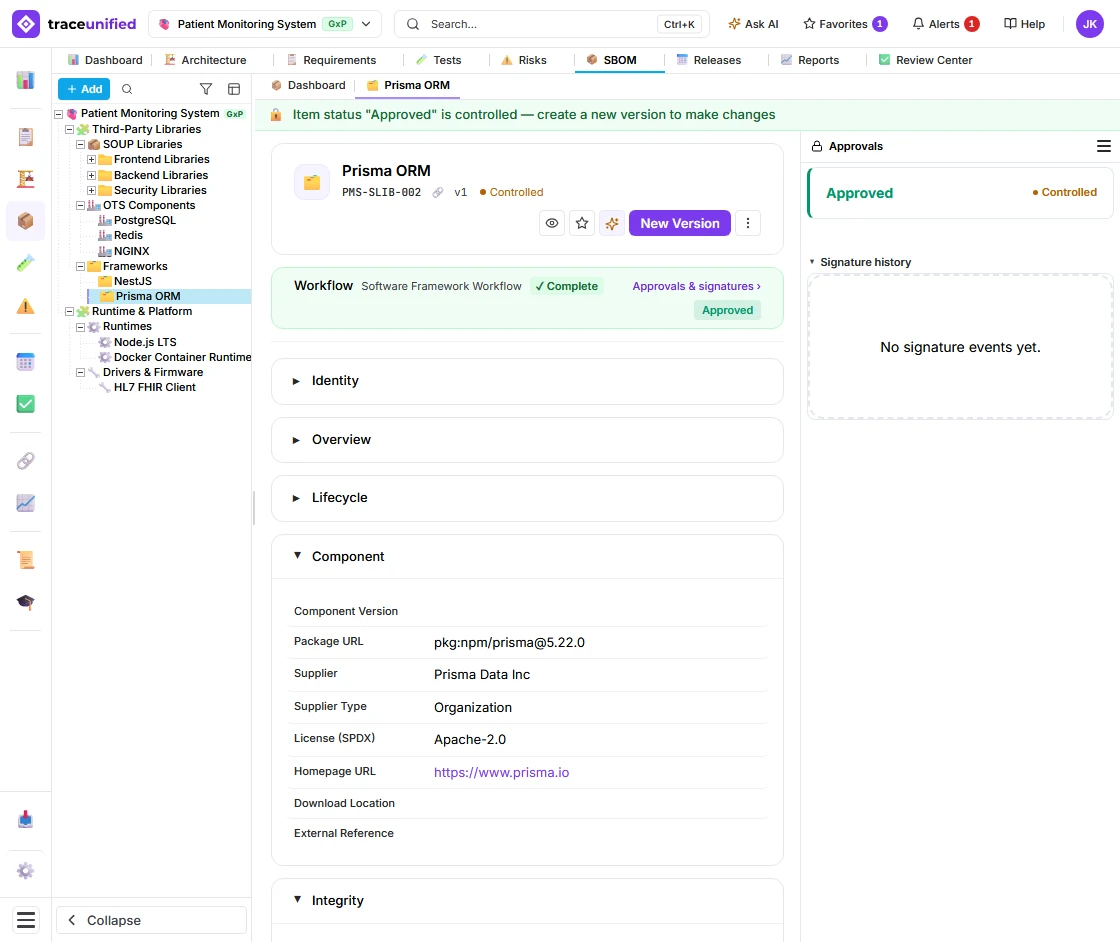Copy the link icon next to PMS-SLIB-002
The height and width of the screenshot is (942, 1120).
click(x=438, y=192)
